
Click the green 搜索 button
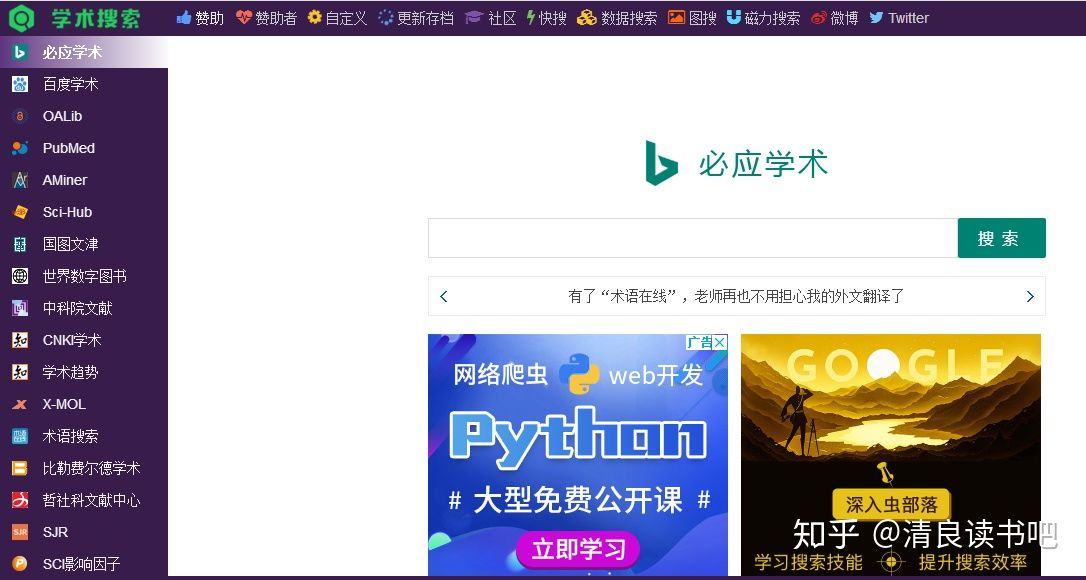[x=1002, y=238]
